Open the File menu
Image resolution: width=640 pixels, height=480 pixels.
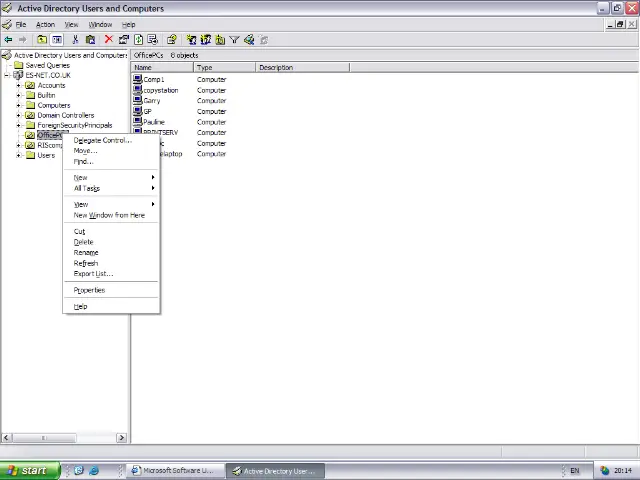point(21,24)
